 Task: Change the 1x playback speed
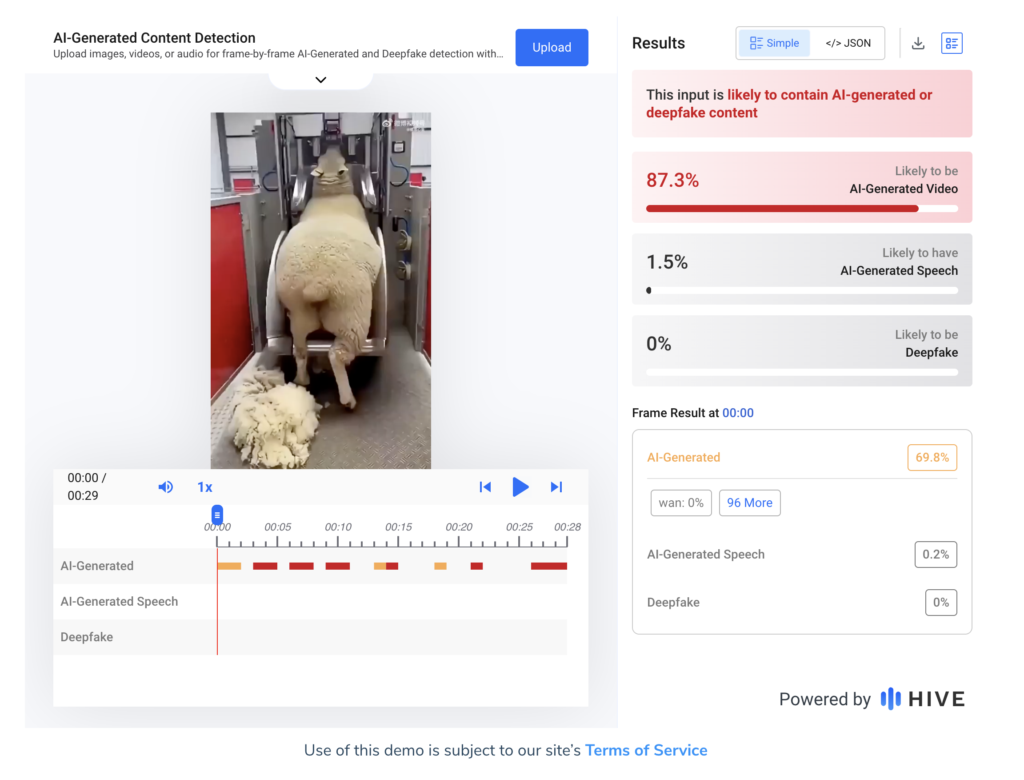[205, 487]
